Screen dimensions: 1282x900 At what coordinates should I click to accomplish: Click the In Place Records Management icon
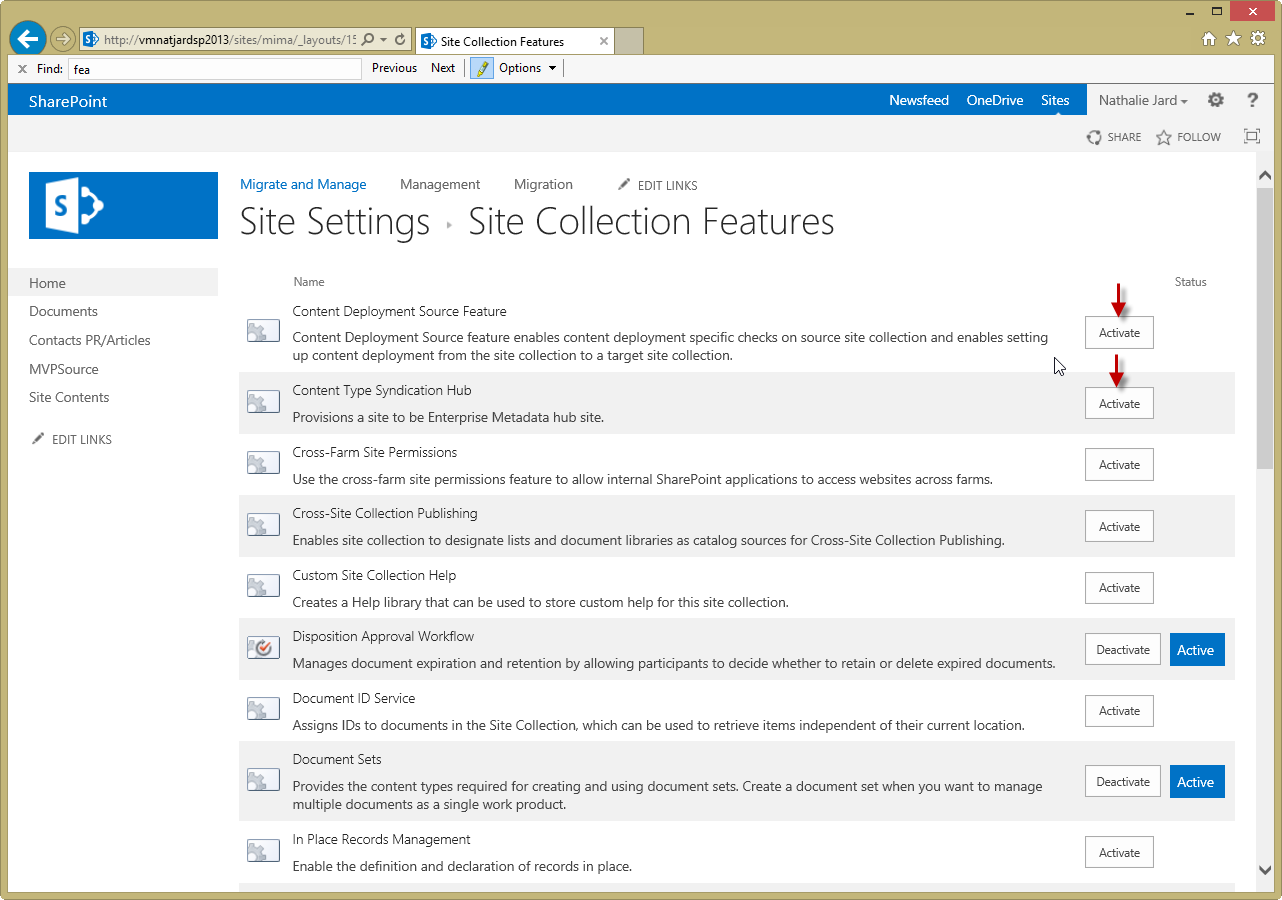point(263,852)
